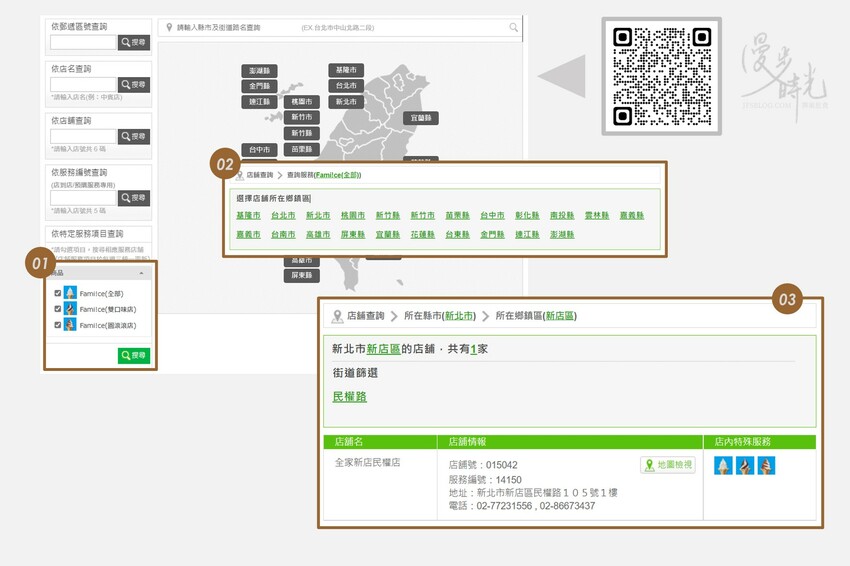Uncheck the FamiIce(雙口味店) checkbox
Screen dimensions: 850x566
tap(57, 309)
